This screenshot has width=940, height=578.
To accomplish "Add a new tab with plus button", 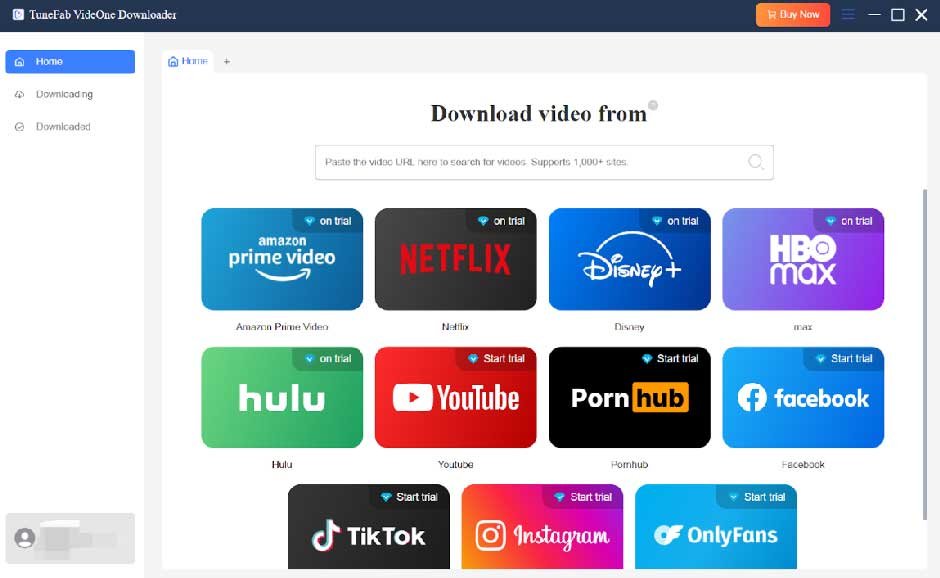I will click(x=227, y=61).
